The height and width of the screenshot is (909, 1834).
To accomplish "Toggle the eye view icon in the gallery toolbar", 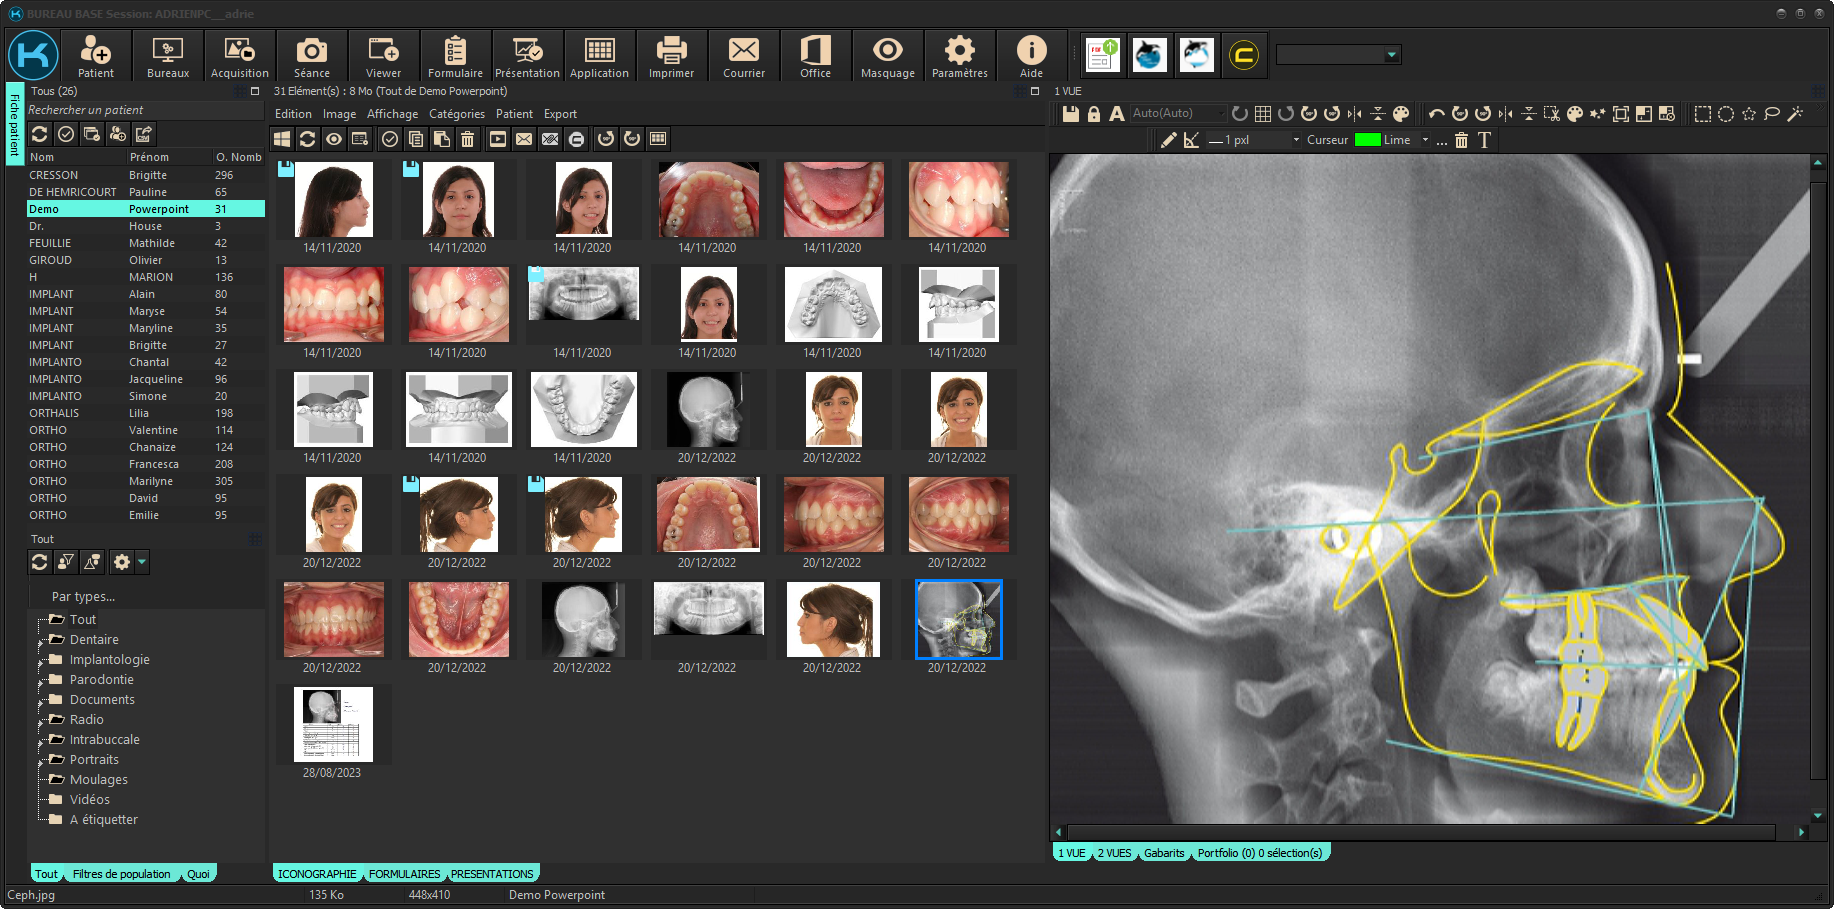I will [334, 139].
